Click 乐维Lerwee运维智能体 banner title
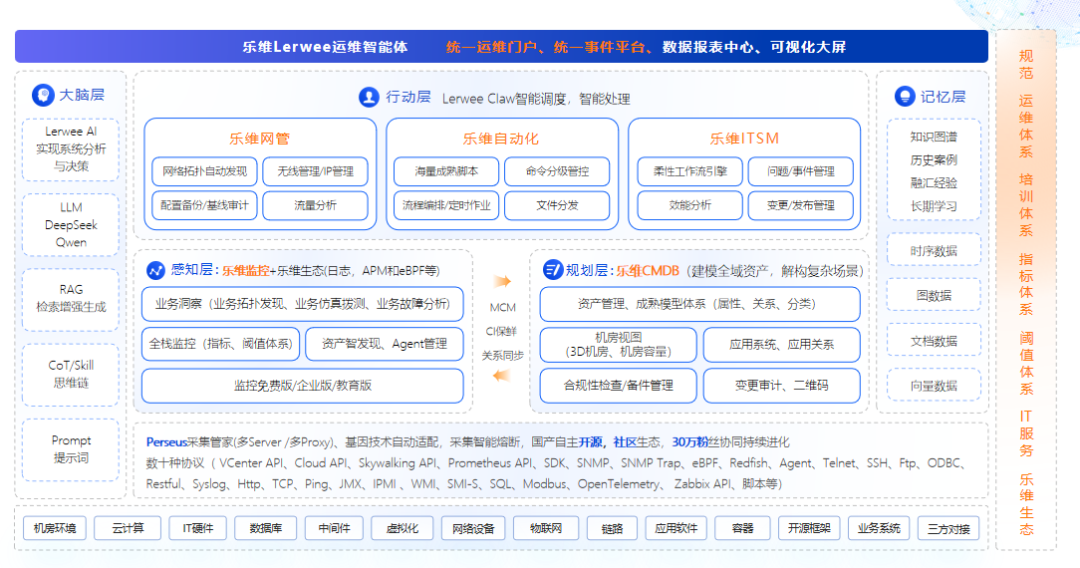 coord(325,47)
